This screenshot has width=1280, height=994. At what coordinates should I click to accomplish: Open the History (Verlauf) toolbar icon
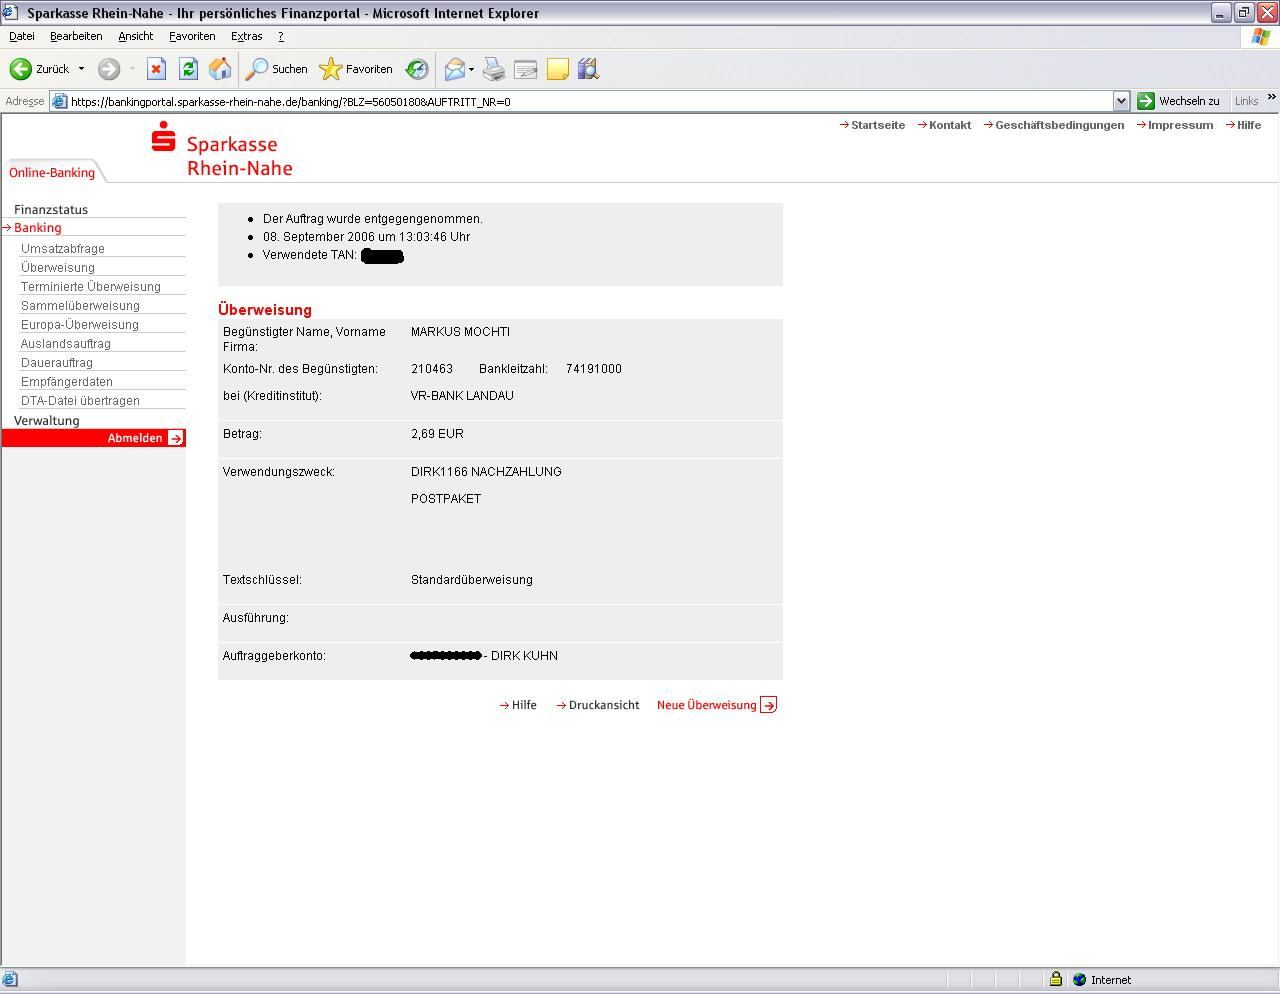pos(417,69)
